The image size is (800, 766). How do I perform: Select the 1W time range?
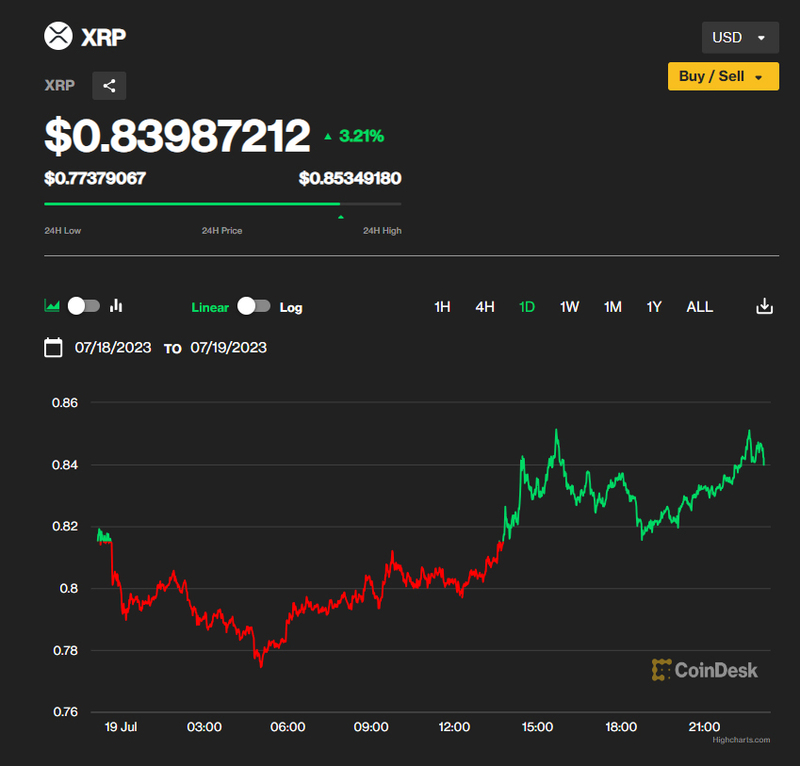[569, 307]
